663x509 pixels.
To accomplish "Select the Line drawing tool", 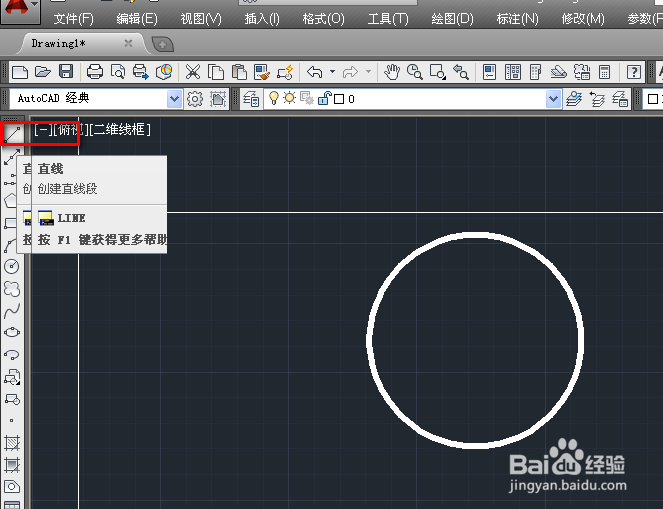I will click(12, 134).
